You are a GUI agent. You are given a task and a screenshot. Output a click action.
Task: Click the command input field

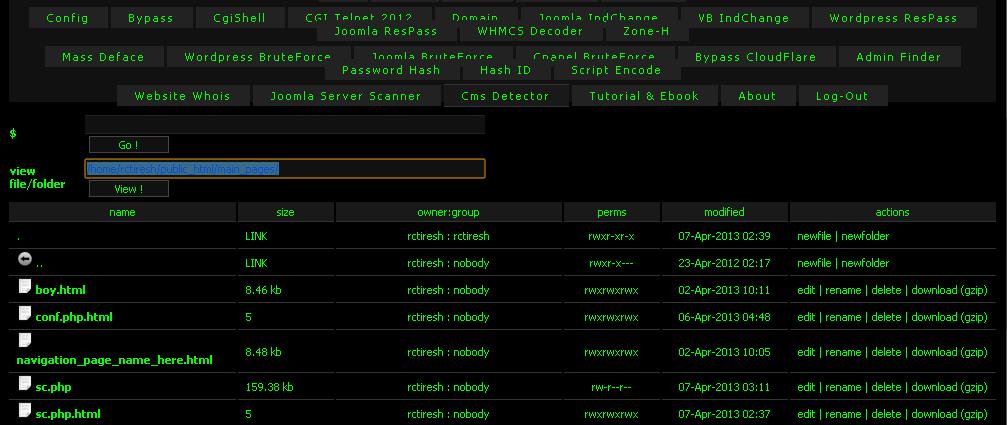[x=285, y=125]
